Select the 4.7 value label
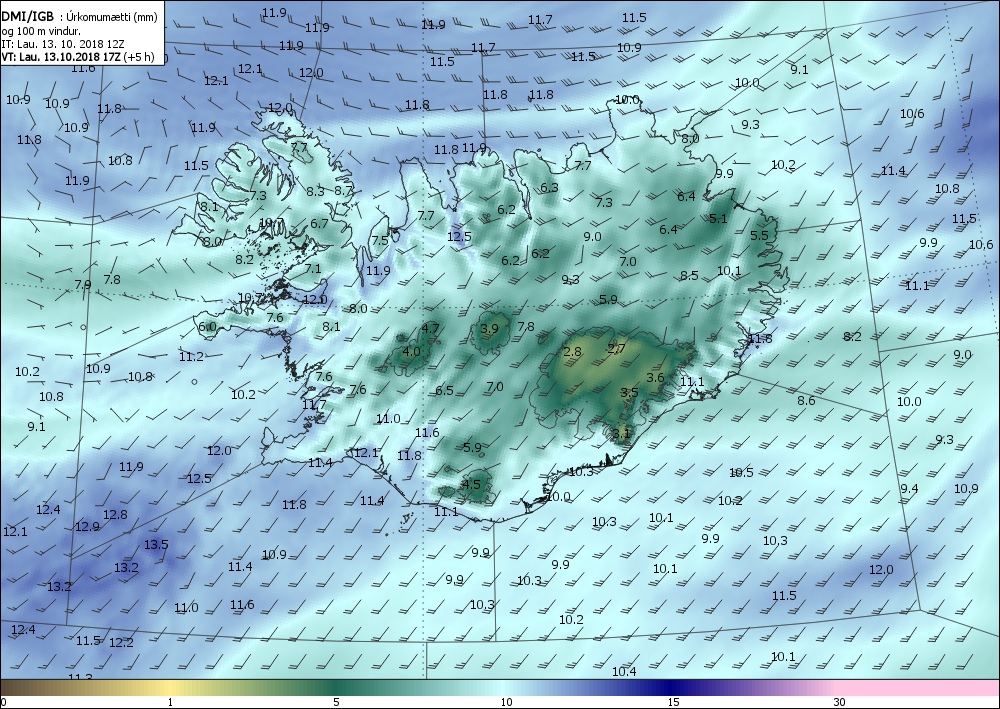 tap(430, 328)
